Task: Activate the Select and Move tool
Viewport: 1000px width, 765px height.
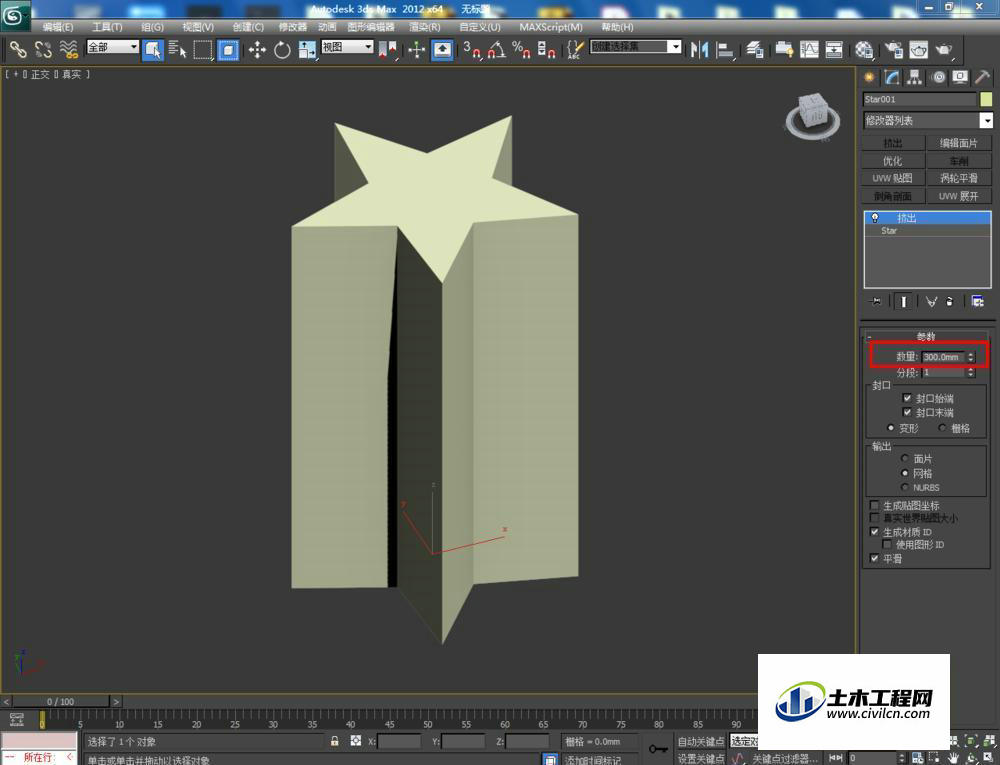Action: point(257,50)
